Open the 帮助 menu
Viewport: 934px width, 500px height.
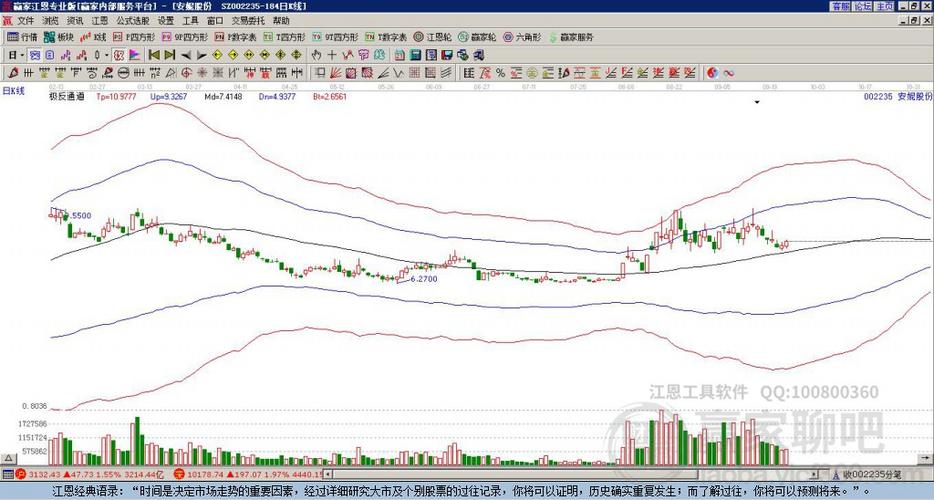pyautogui.click(x=281, y=21)
